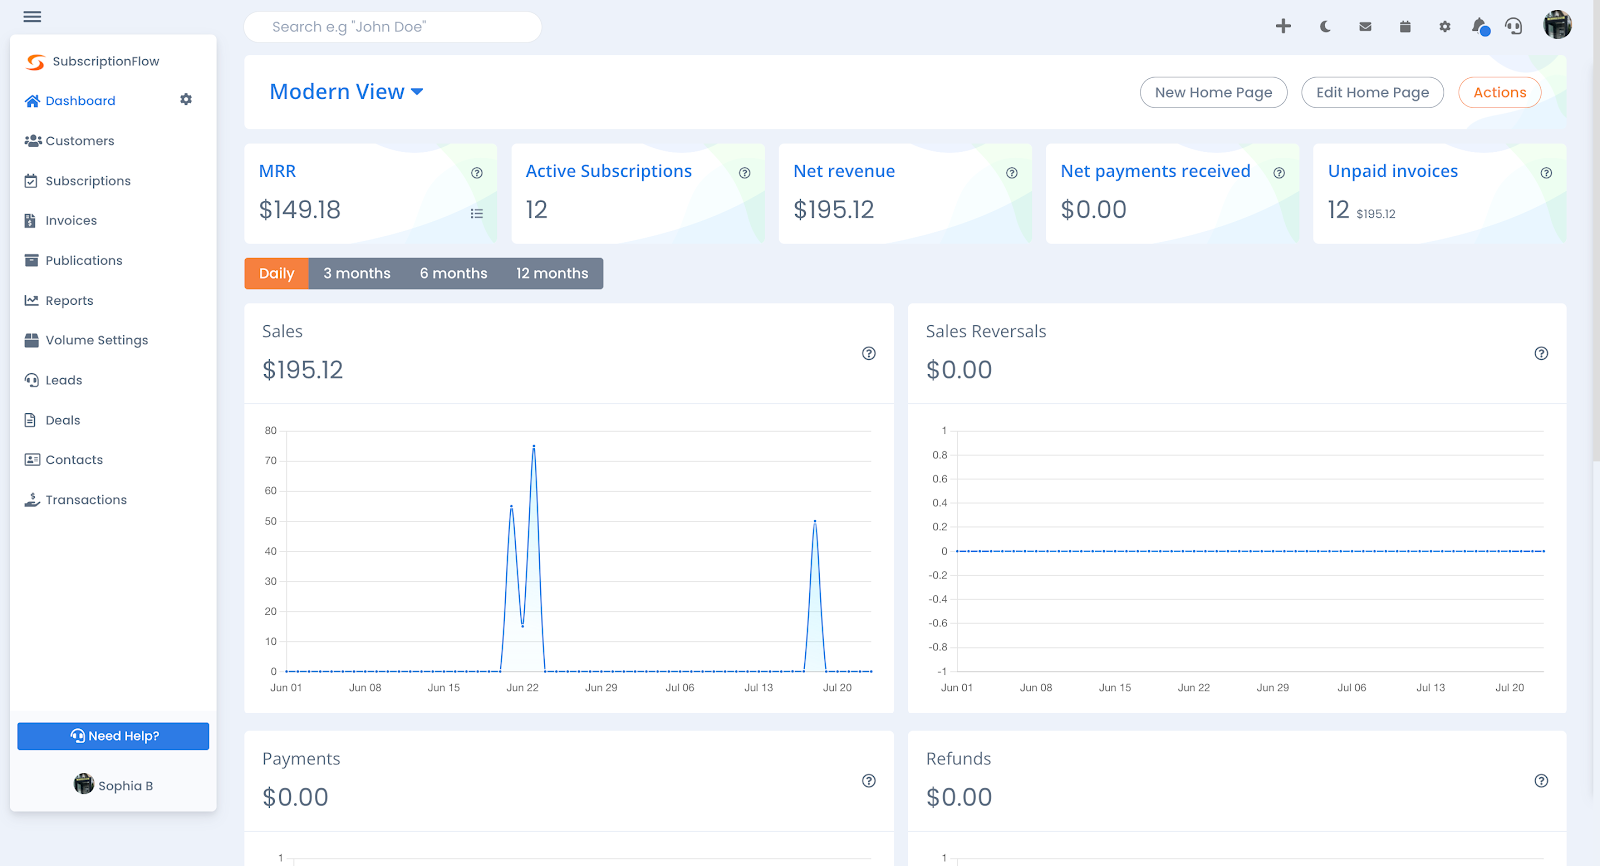Toggle dark mode moon icon
This screenshot has height=866, width=1600.
tap(1325, 27)
